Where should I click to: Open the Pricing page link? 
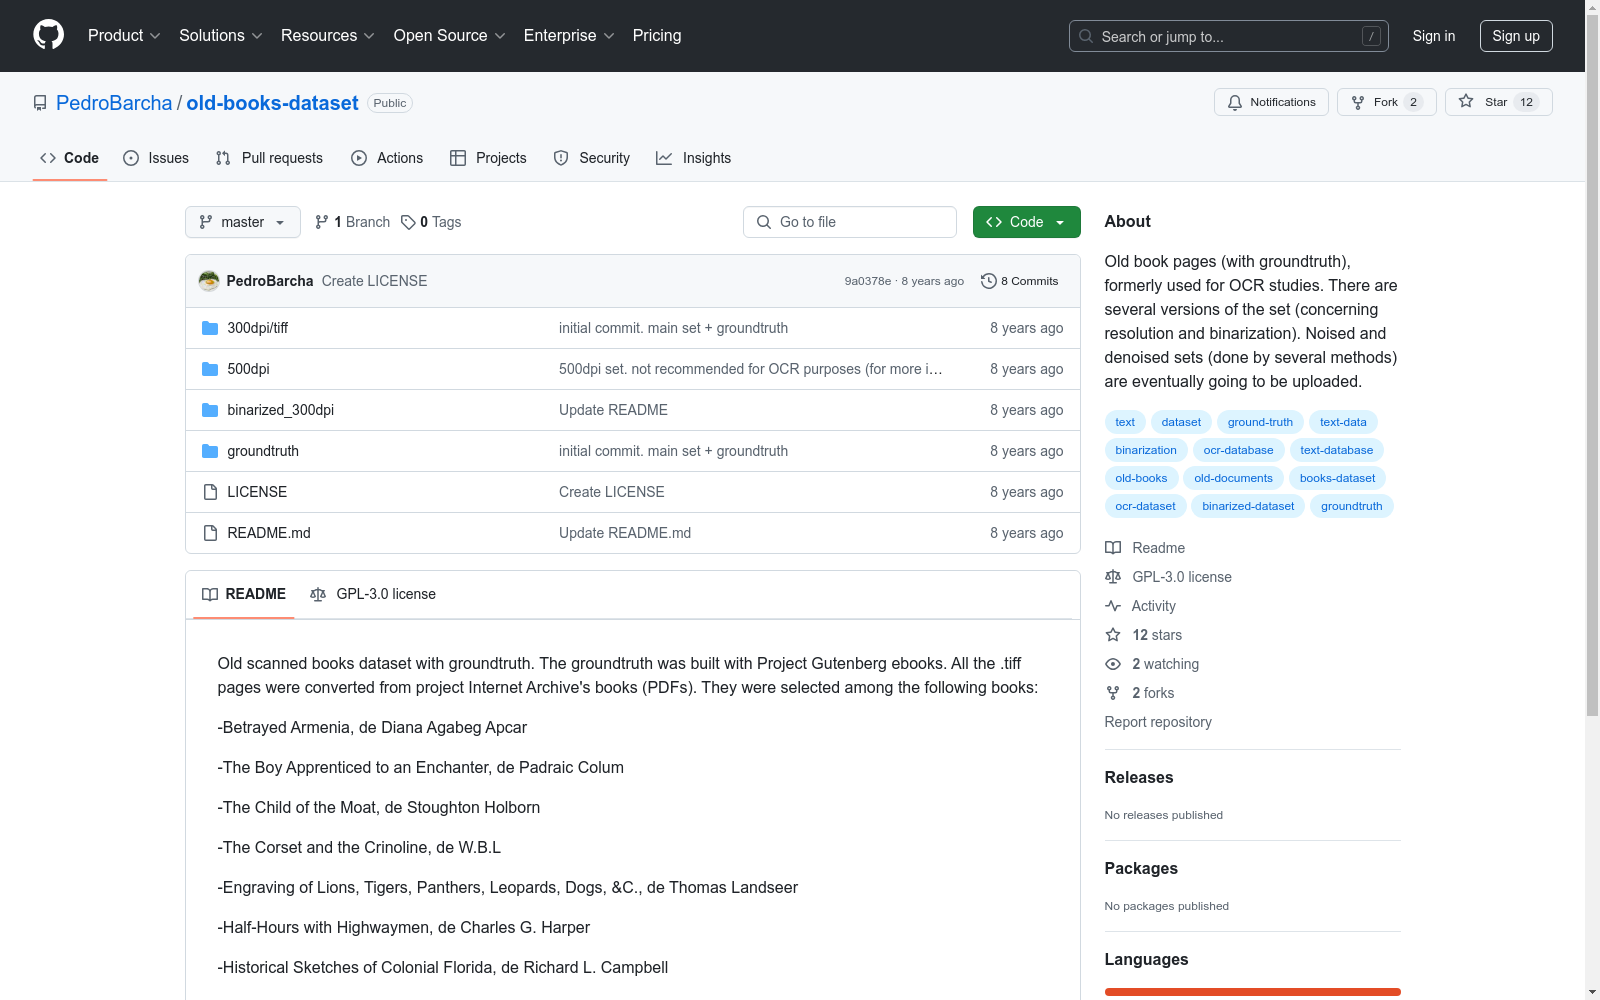(657, 36)
